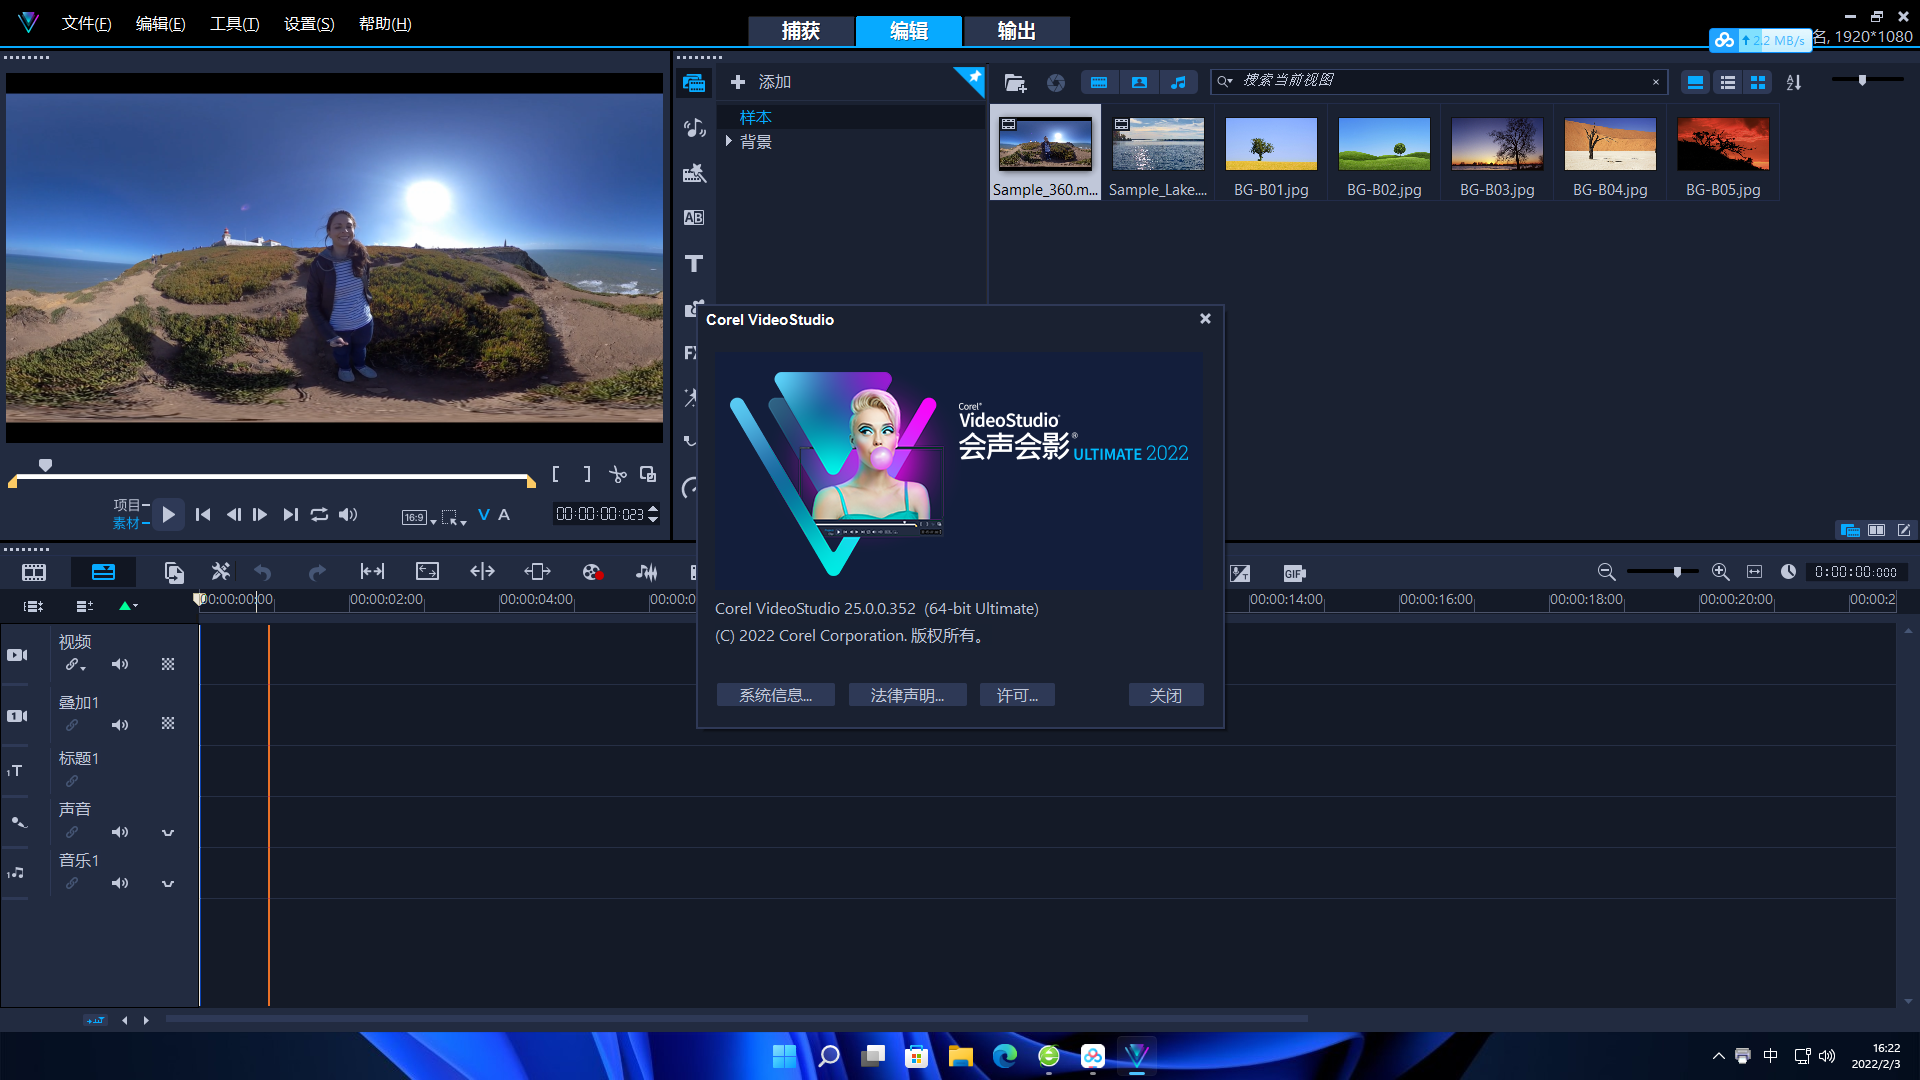Click the 法律声明... button
Image resolution: width=1920 pixels, height=1080 pixels.
click(x=907, y=695)
